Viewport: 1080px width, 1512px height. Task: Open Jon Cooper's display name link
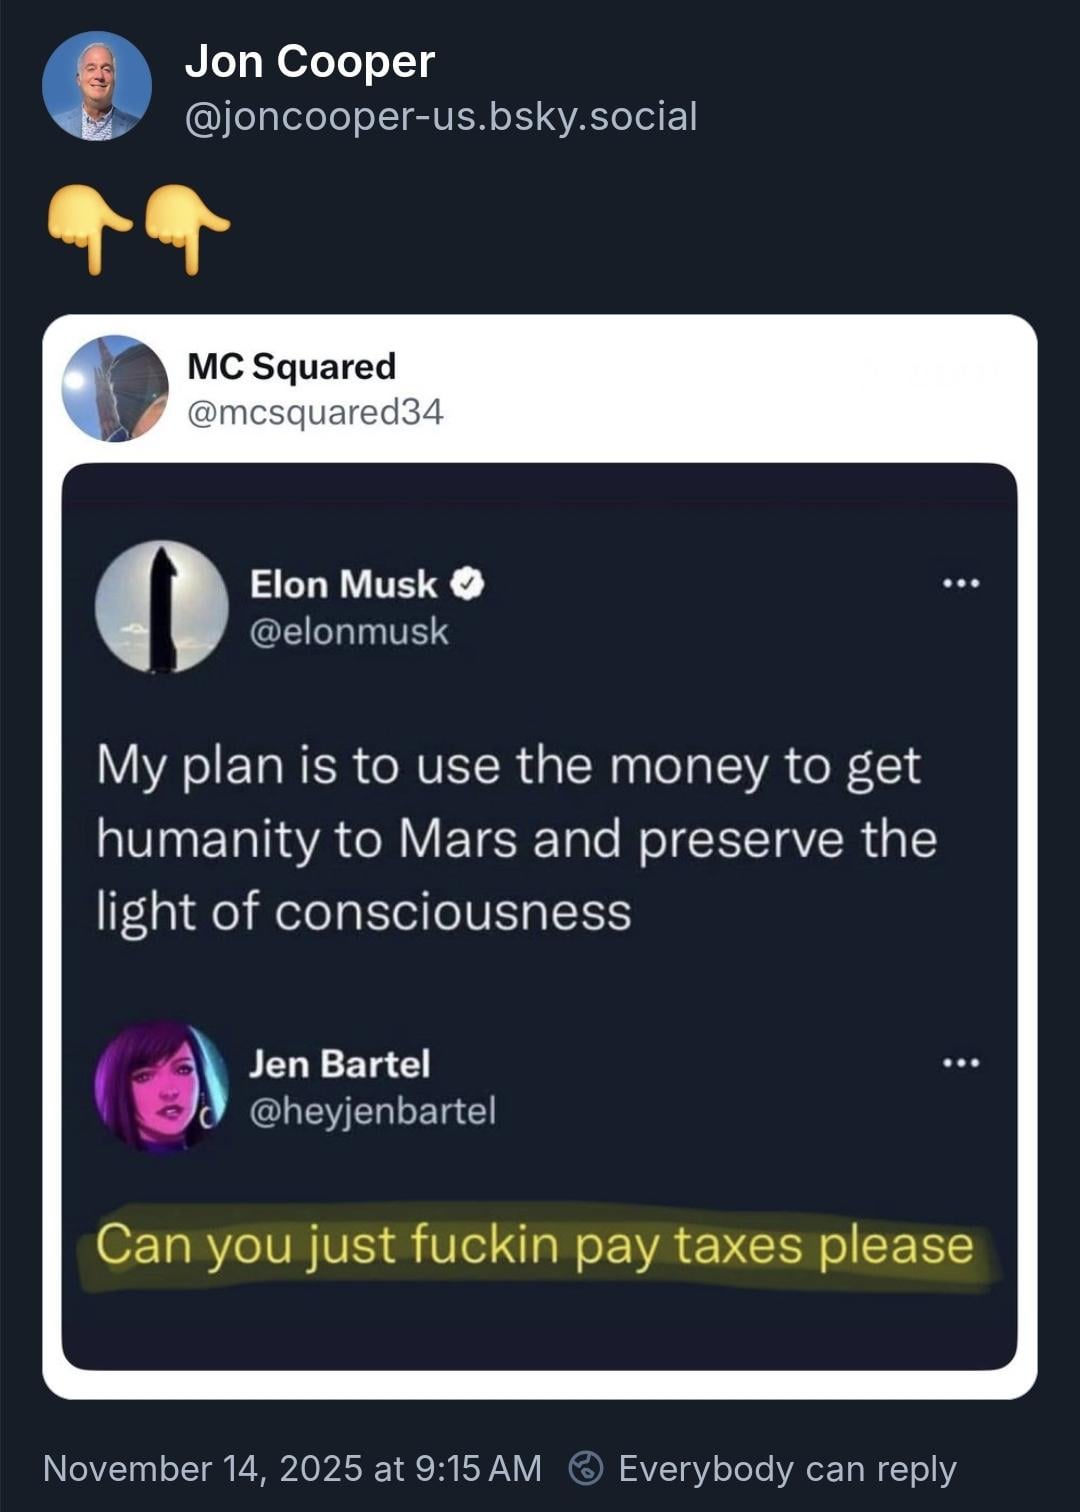(310, 61)
